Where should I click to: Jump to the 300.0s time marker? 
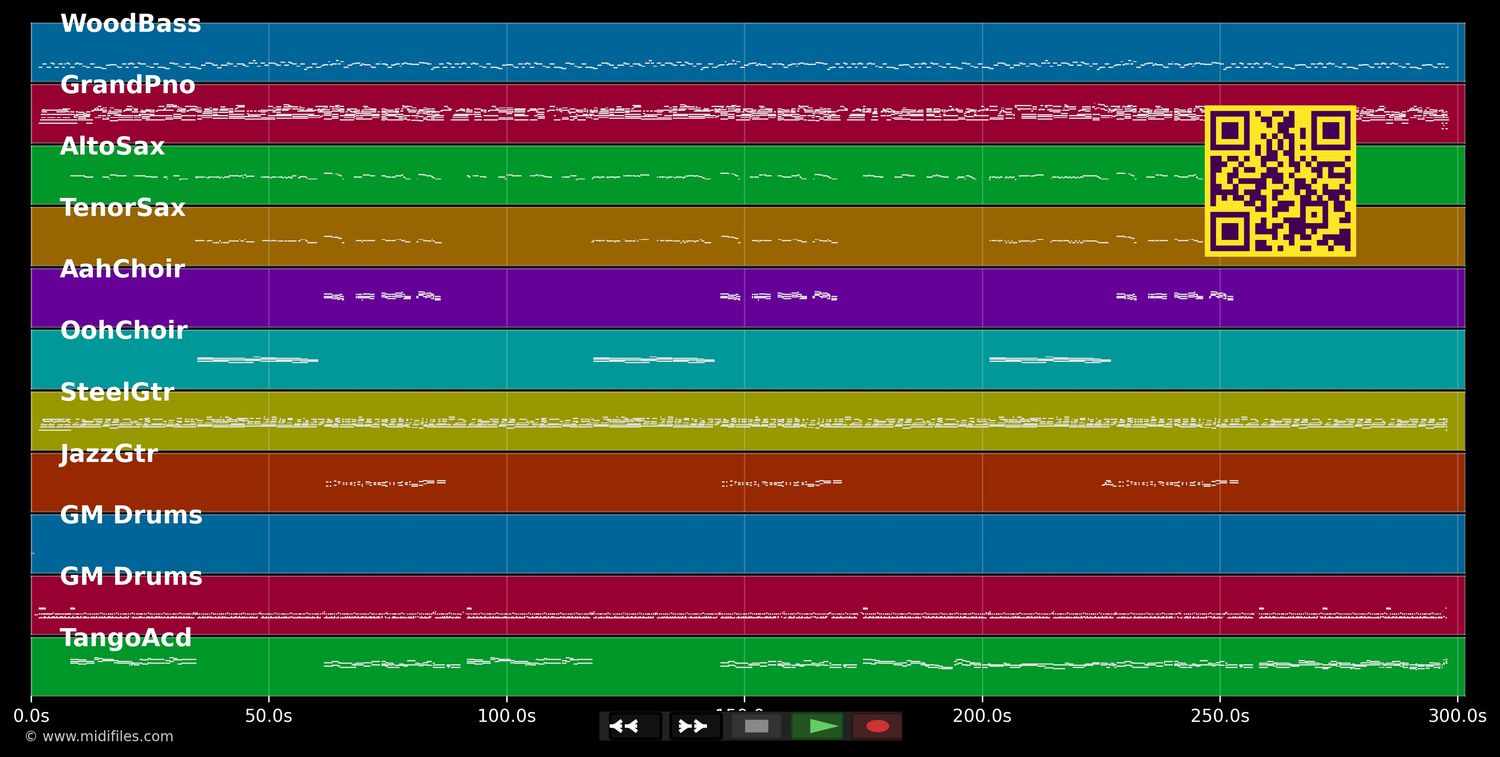coord(1457,716)
